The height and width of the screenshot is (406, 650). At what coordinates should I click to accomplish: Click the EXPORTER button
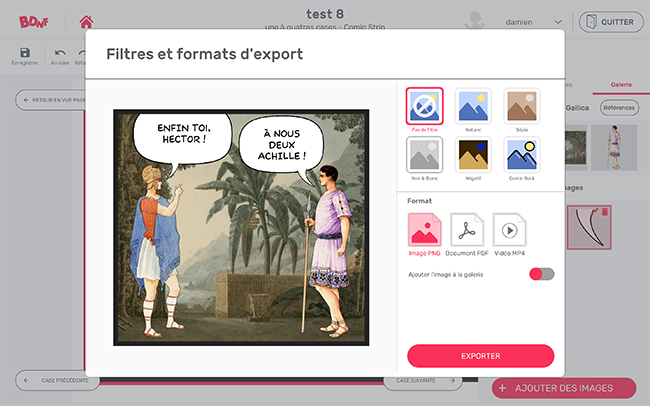click(x=480, y=356)
